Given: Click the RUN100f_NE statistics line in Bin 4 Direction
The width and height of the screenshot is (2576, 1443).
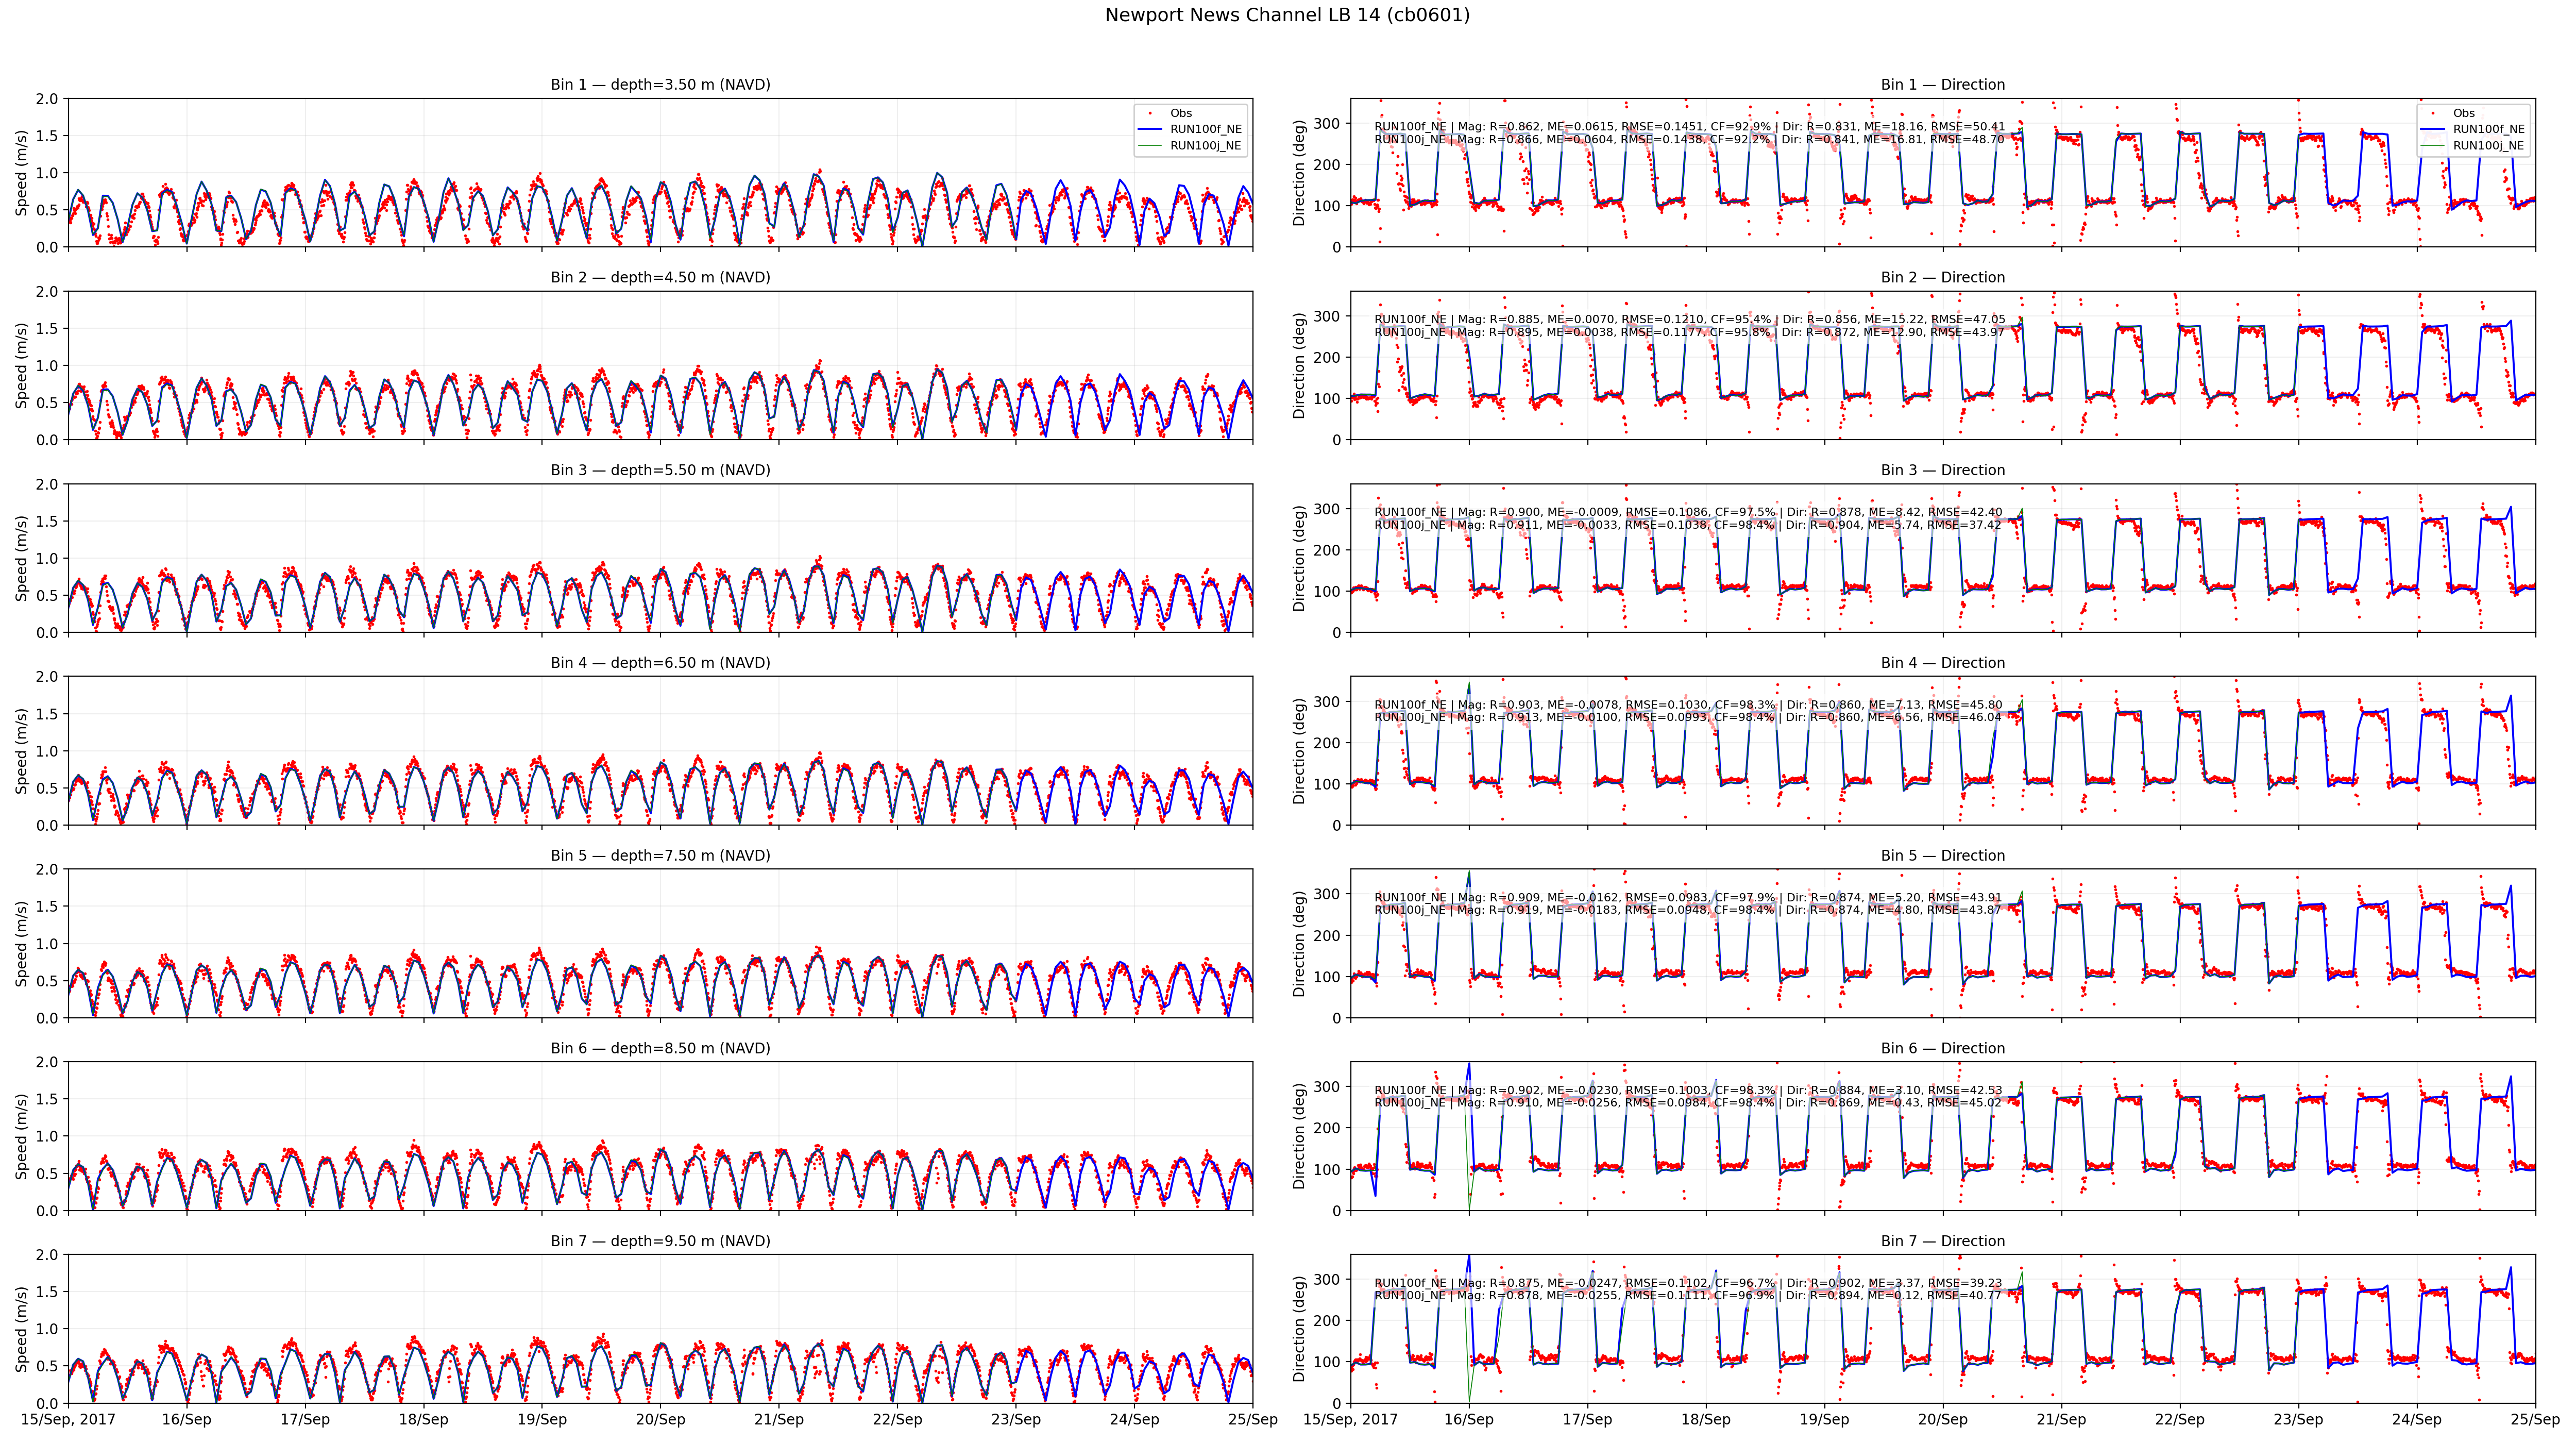Looking at the screenshot, I should click(x=1688, y=705).
